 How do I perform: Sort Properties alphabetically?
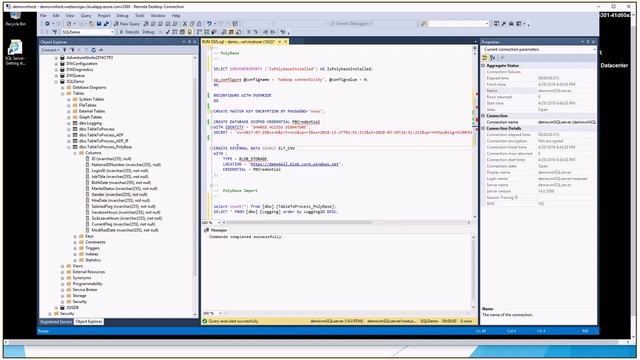[x=492, y=58]
